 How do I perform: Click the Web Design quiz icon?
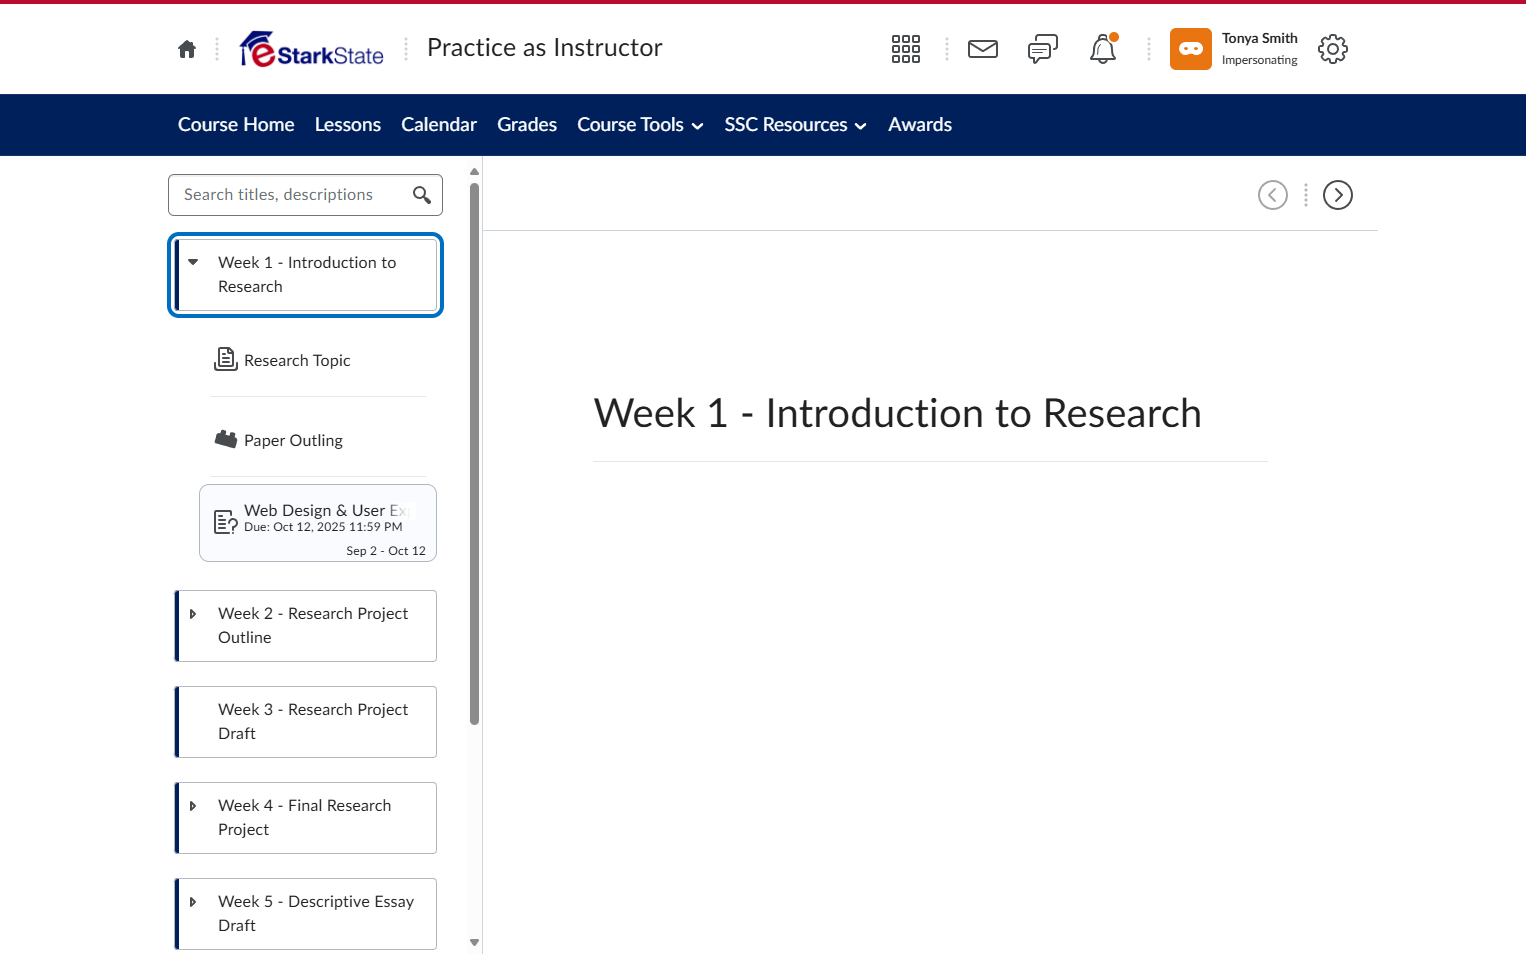coord(226,522)
